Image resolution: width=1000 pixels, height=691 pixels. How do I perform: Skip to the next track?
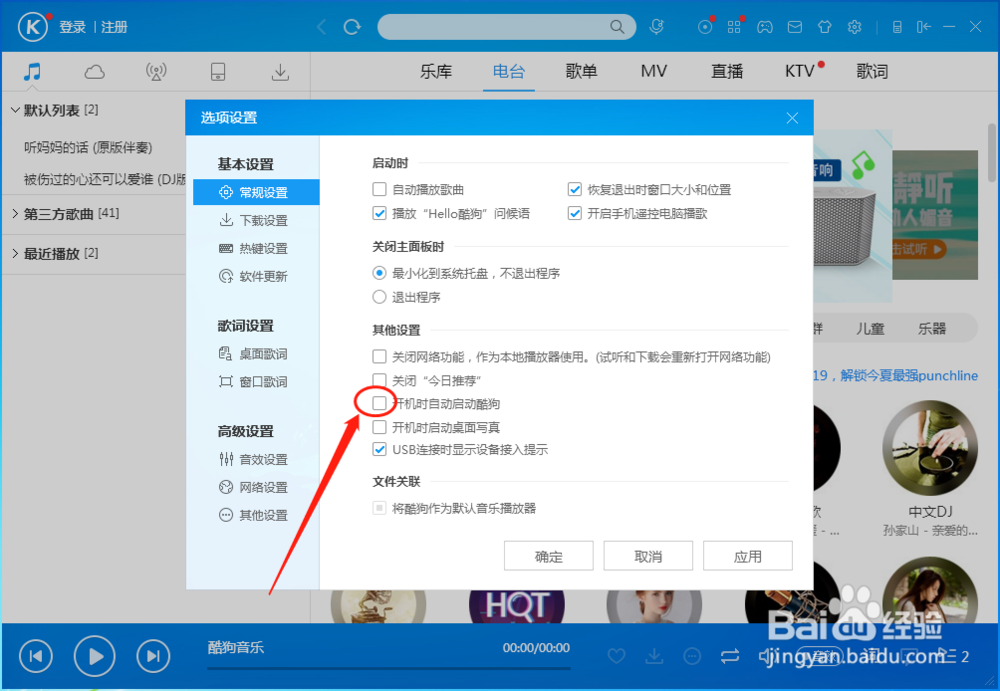(x=153, y=655)
